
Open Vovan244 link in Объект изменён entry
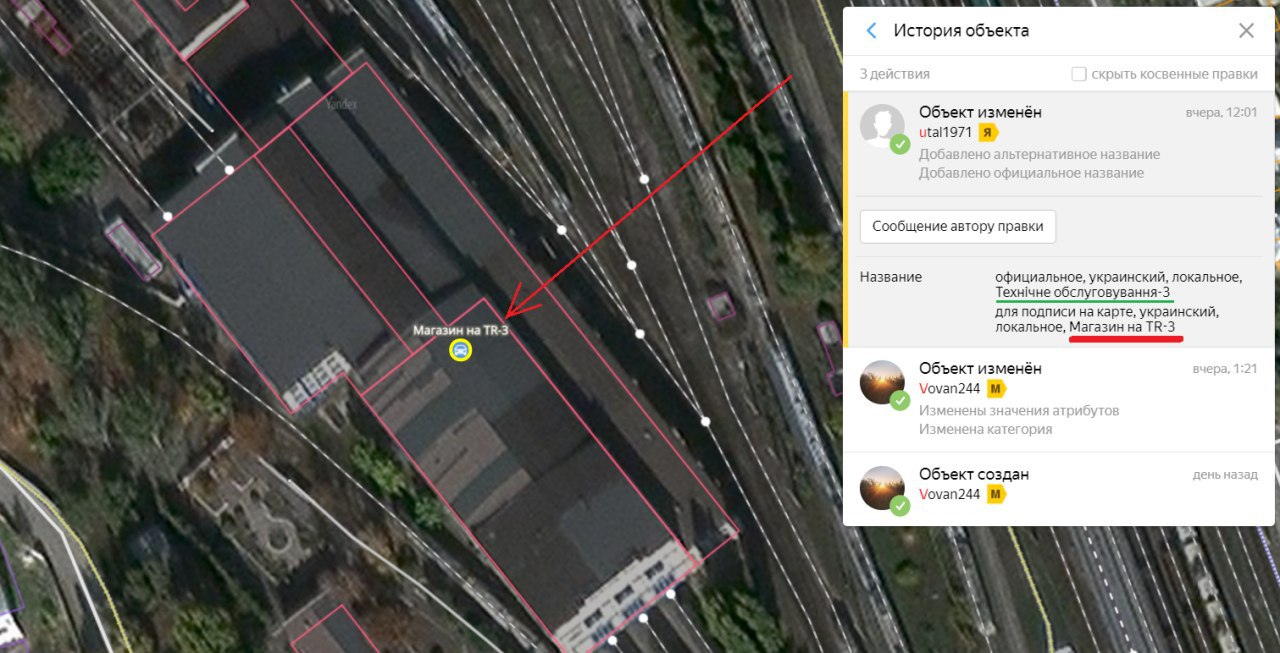point(949,388)
